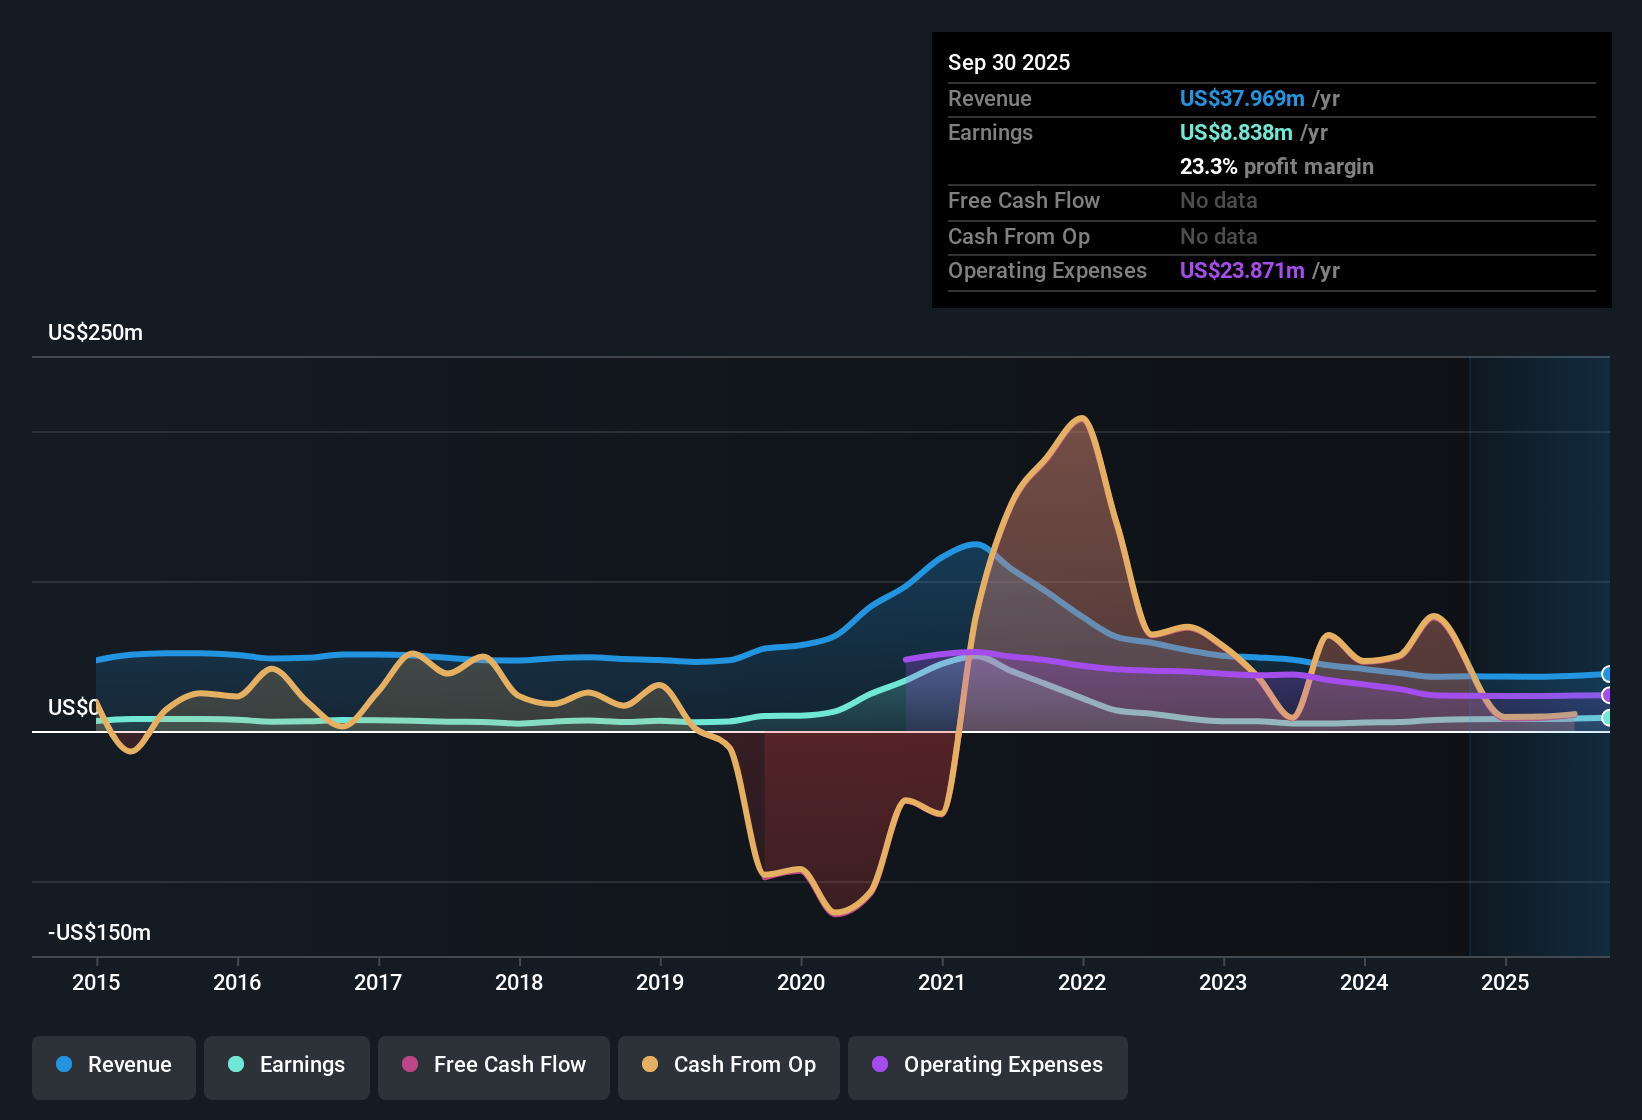Click the US$23.871m operating expenses value
This screenshot has width=1642, height=1120.
1242,270
